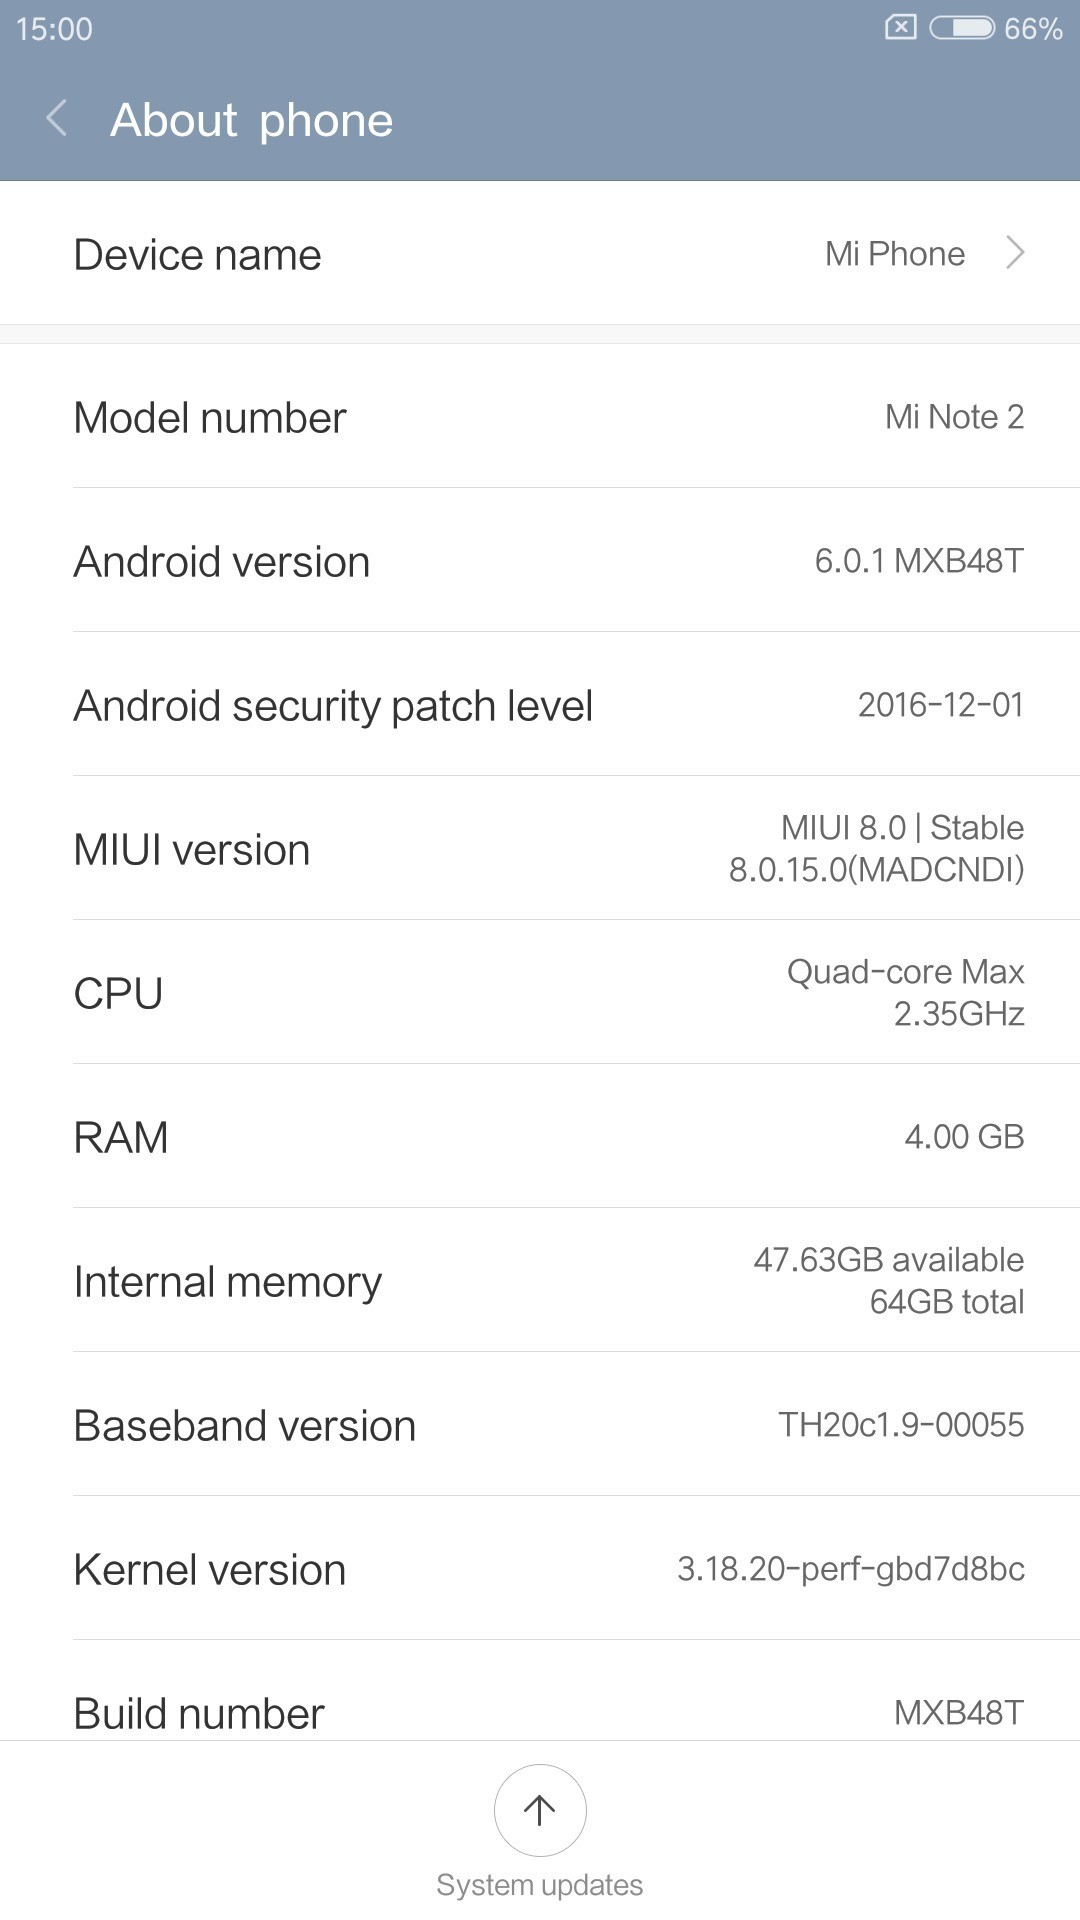Tap the Mi Phone device name value
This screenshot has height=1920, width=1080.
pyautogui.click(x=894, y=254)
